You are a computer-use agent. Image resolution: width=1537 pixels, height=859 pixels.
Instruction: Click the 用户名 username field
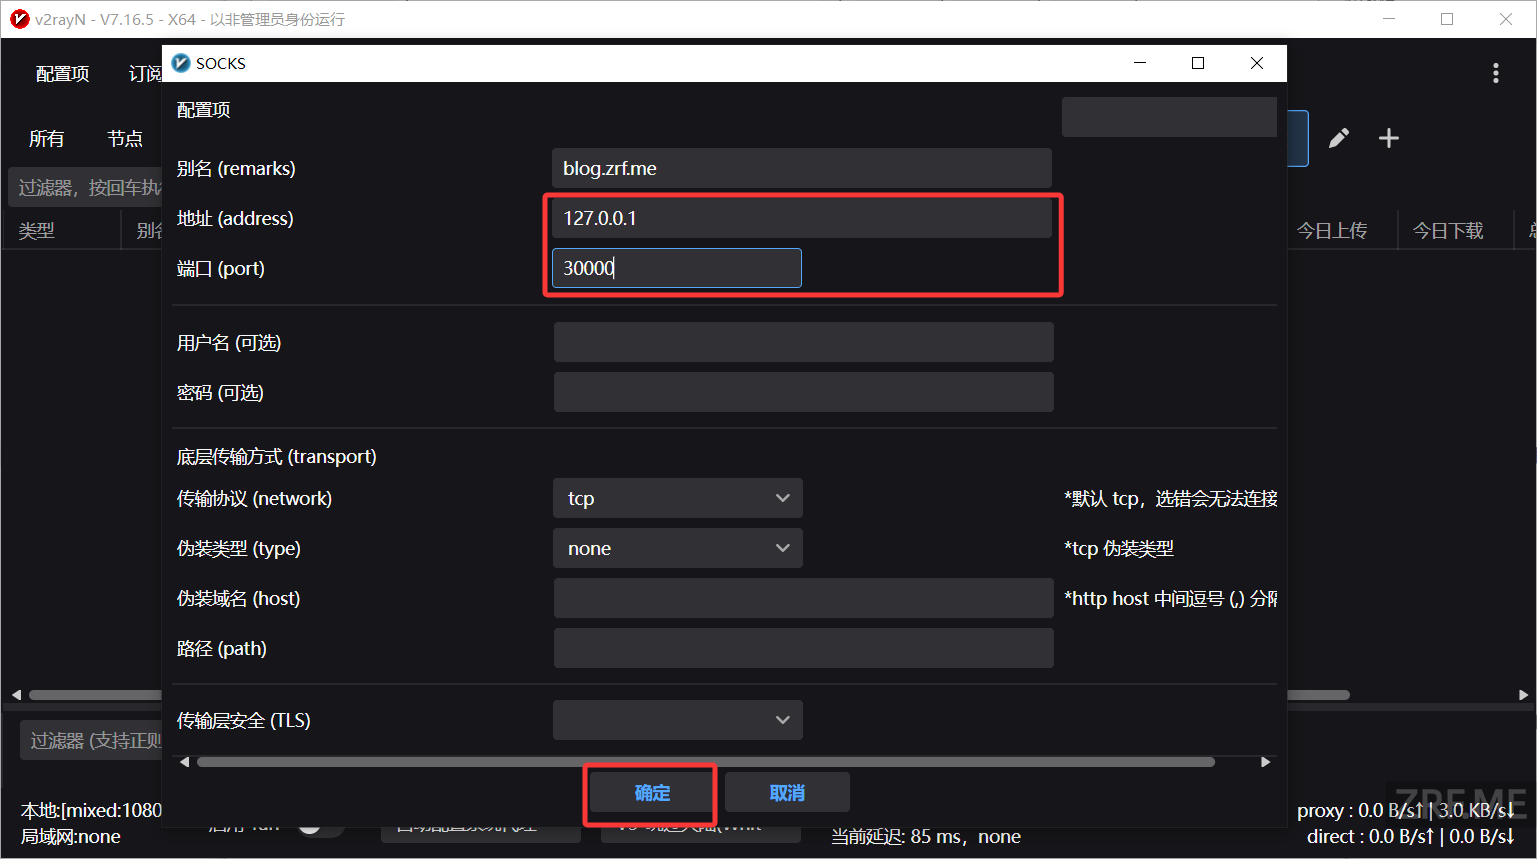pyautogui.click(x=804, y=342)
